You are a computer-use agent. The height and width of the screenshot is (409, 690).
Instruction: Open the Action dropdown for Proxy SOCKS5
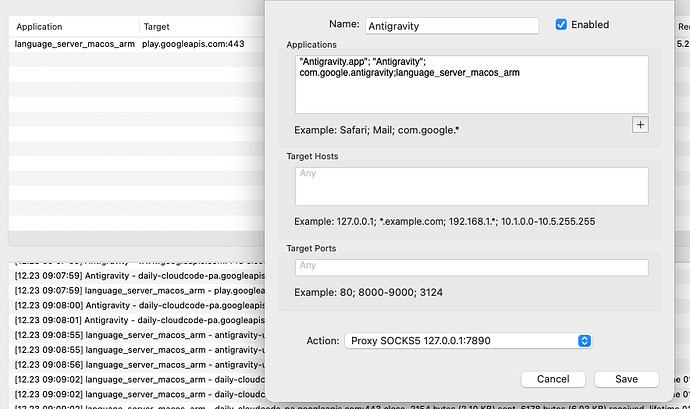pos(468,341)
